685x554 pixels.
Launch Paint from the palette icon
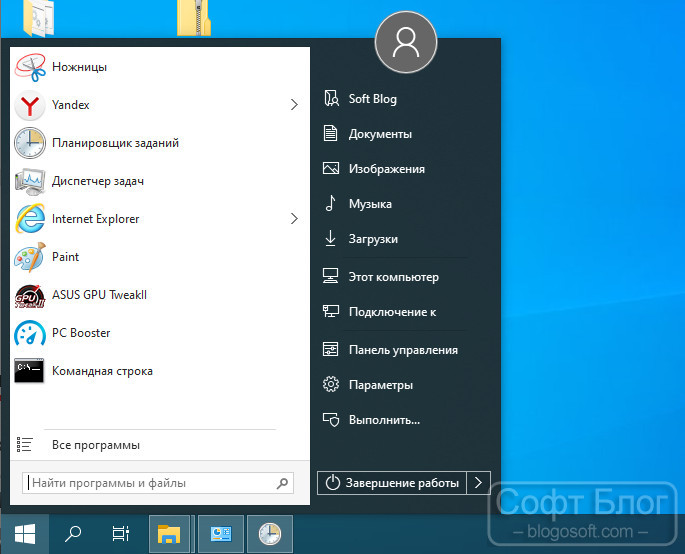[30, 257]
